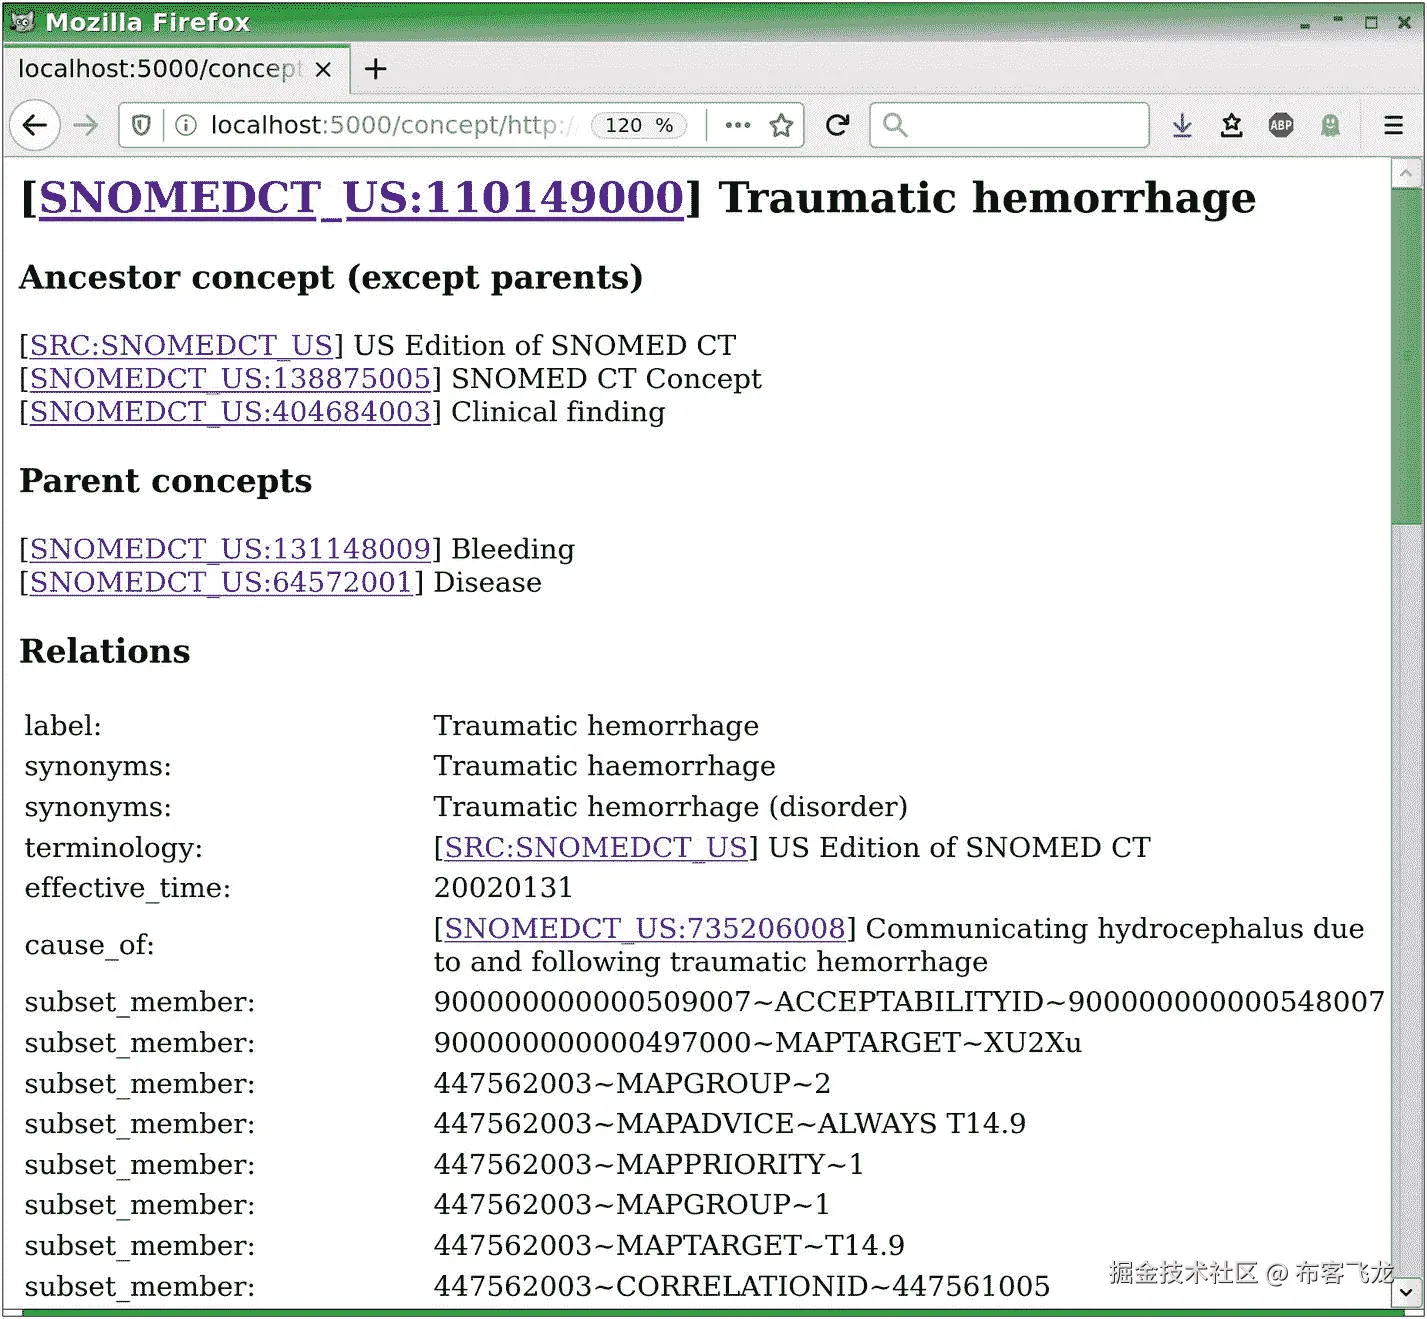Open page actions three-dot menu

coord(738,125)
